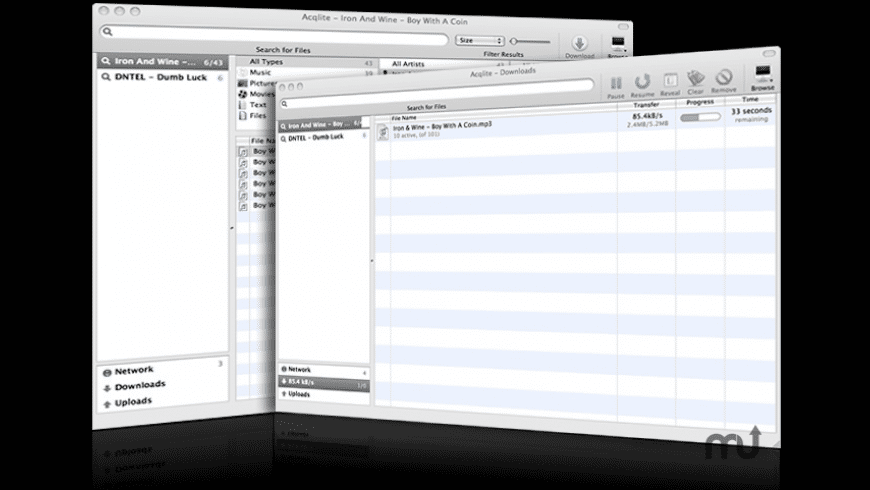Screen dimensions: 870x490
Task: Click the magnifier icon in back window search field
Action: (108, 32)
